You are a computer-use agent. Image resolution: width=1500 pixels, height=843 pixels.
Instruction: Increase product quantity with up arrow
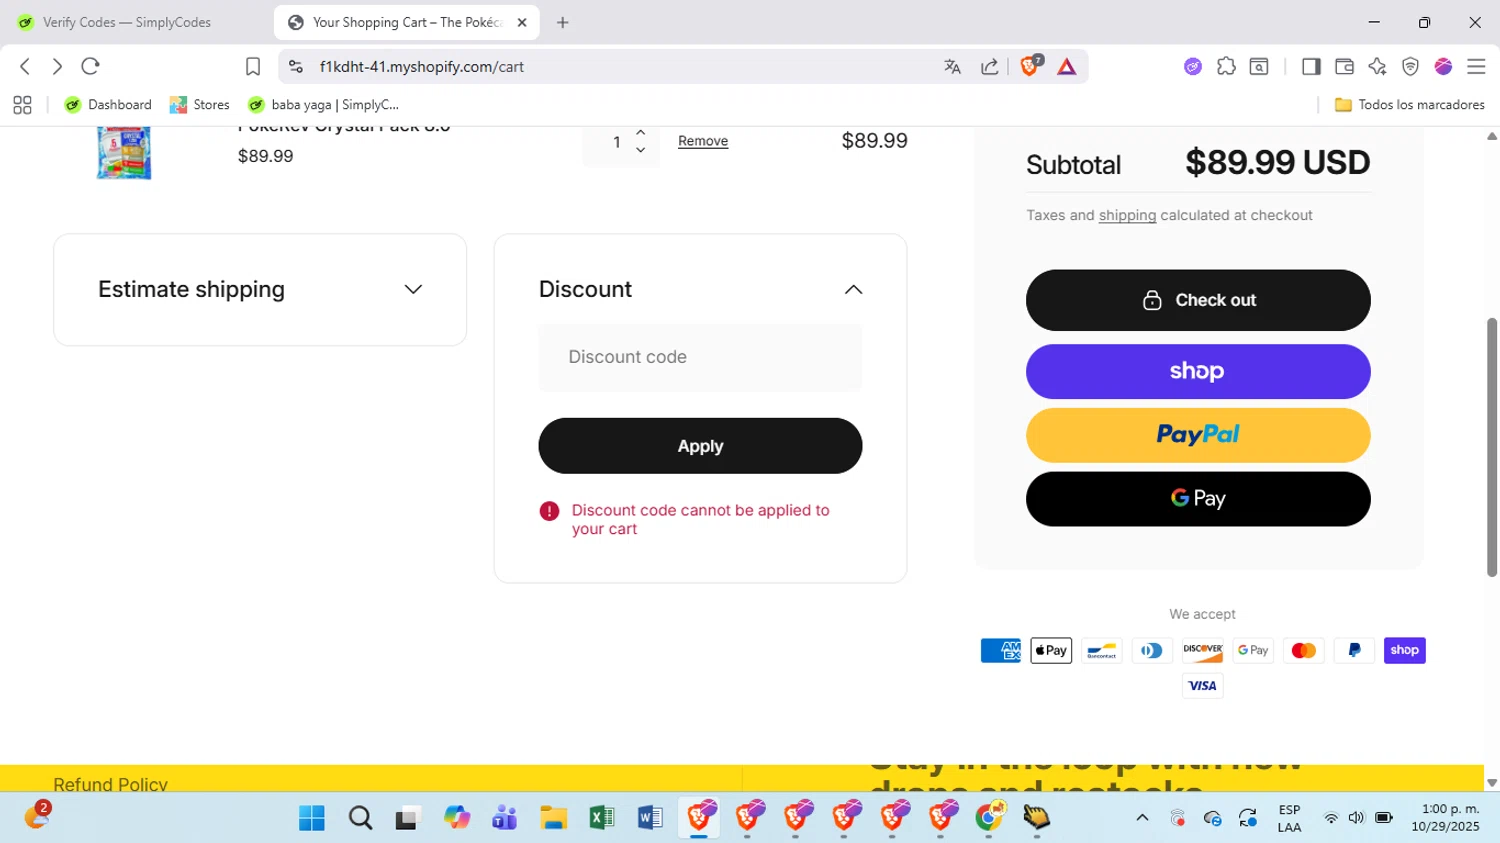pyautogui.click(x=641, y=133)
